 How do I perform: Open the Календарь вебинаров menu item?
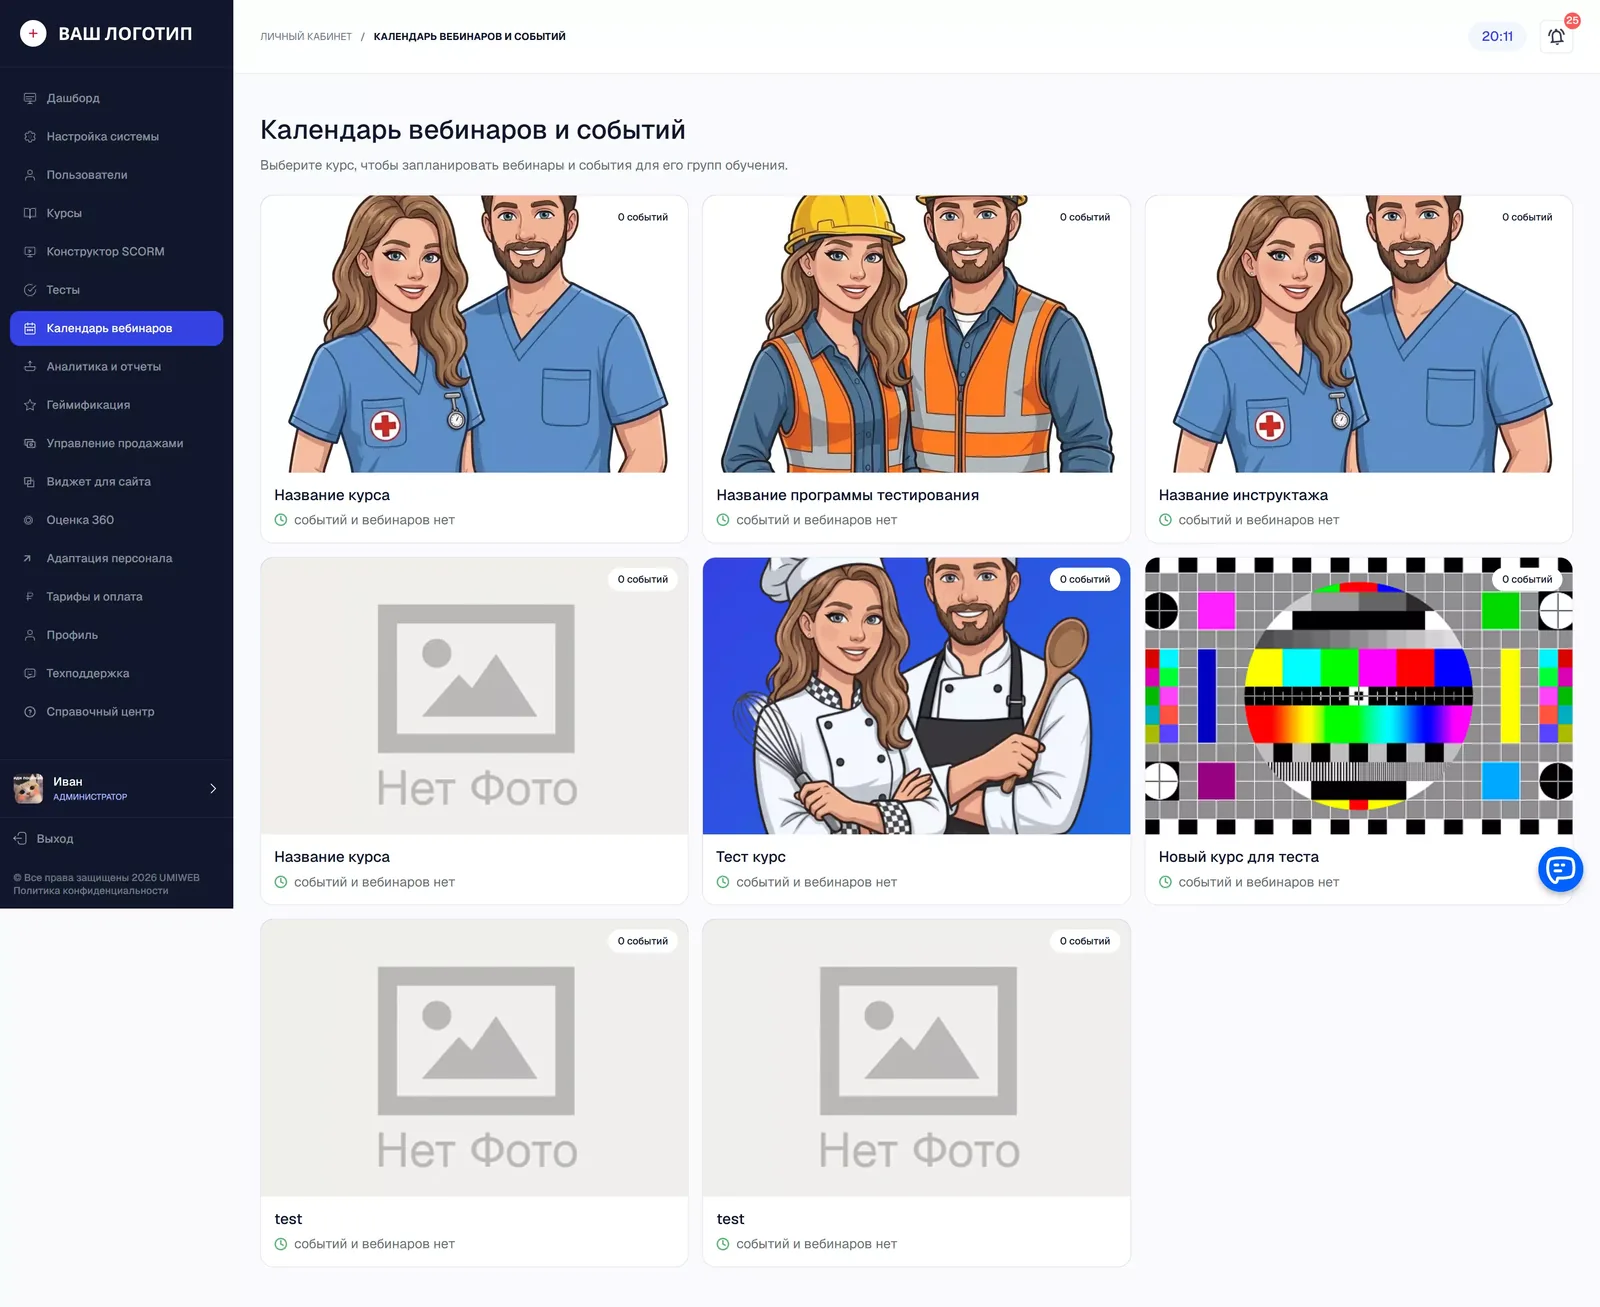pyautogui.click(x=116, y=328)
